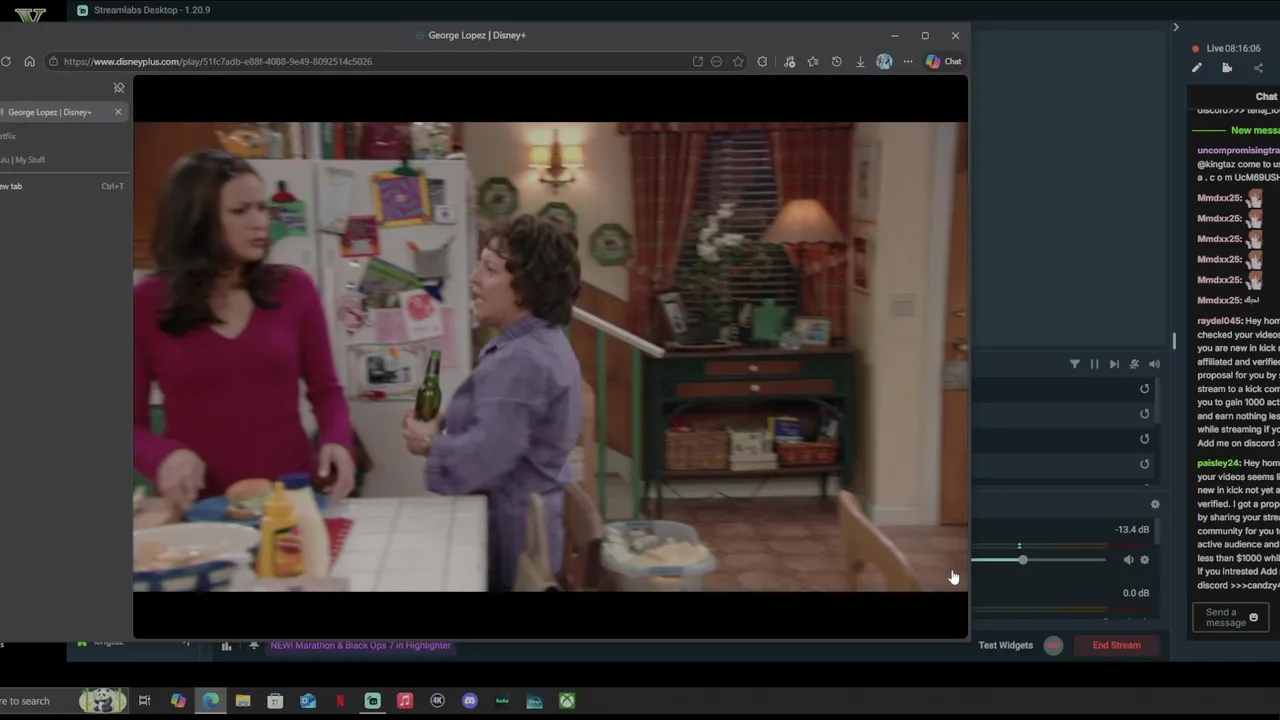Click the filter funnel icon in Streamlabs
1280x720 pixels.
tap(1075, 364)
